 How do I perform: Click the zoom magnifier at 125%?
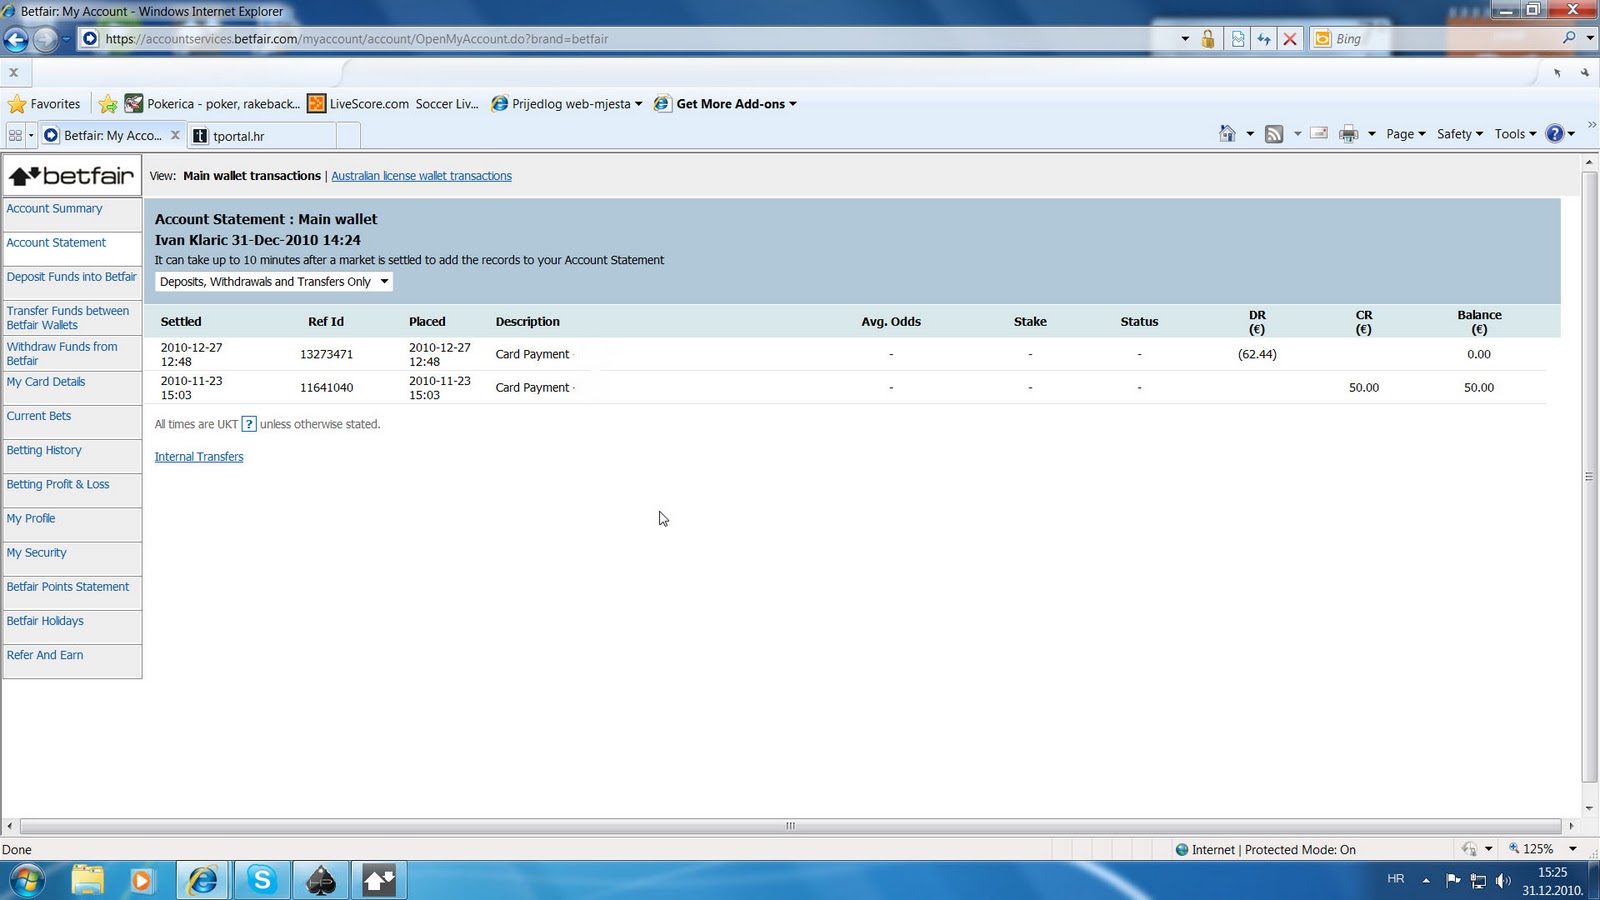(x=1514, y=849)
